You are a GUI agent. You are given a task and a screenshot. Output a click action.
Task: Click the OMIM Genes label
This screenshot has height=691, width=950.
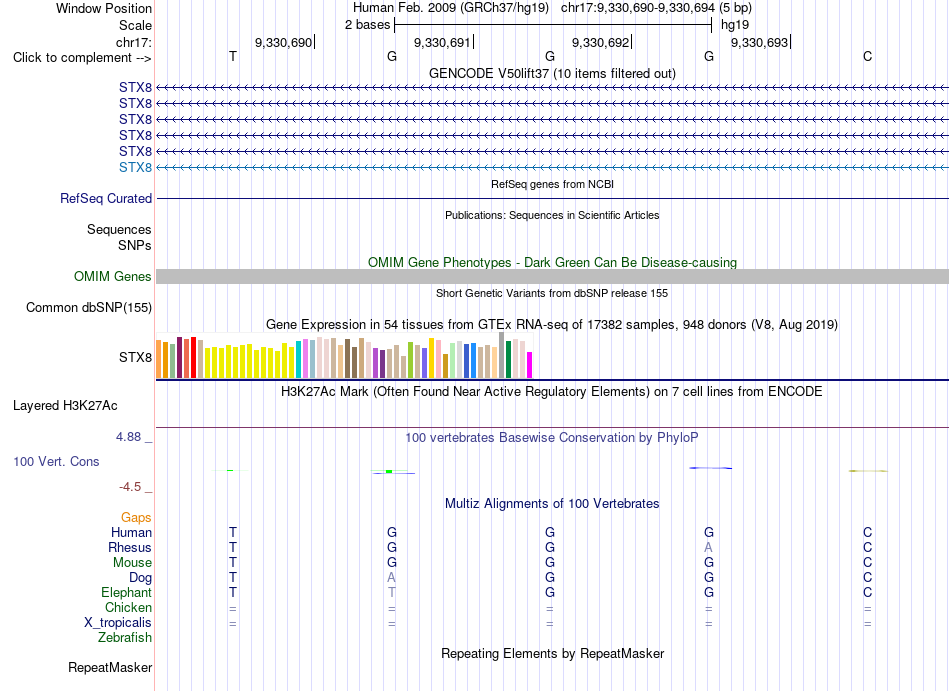pos(113,277)
